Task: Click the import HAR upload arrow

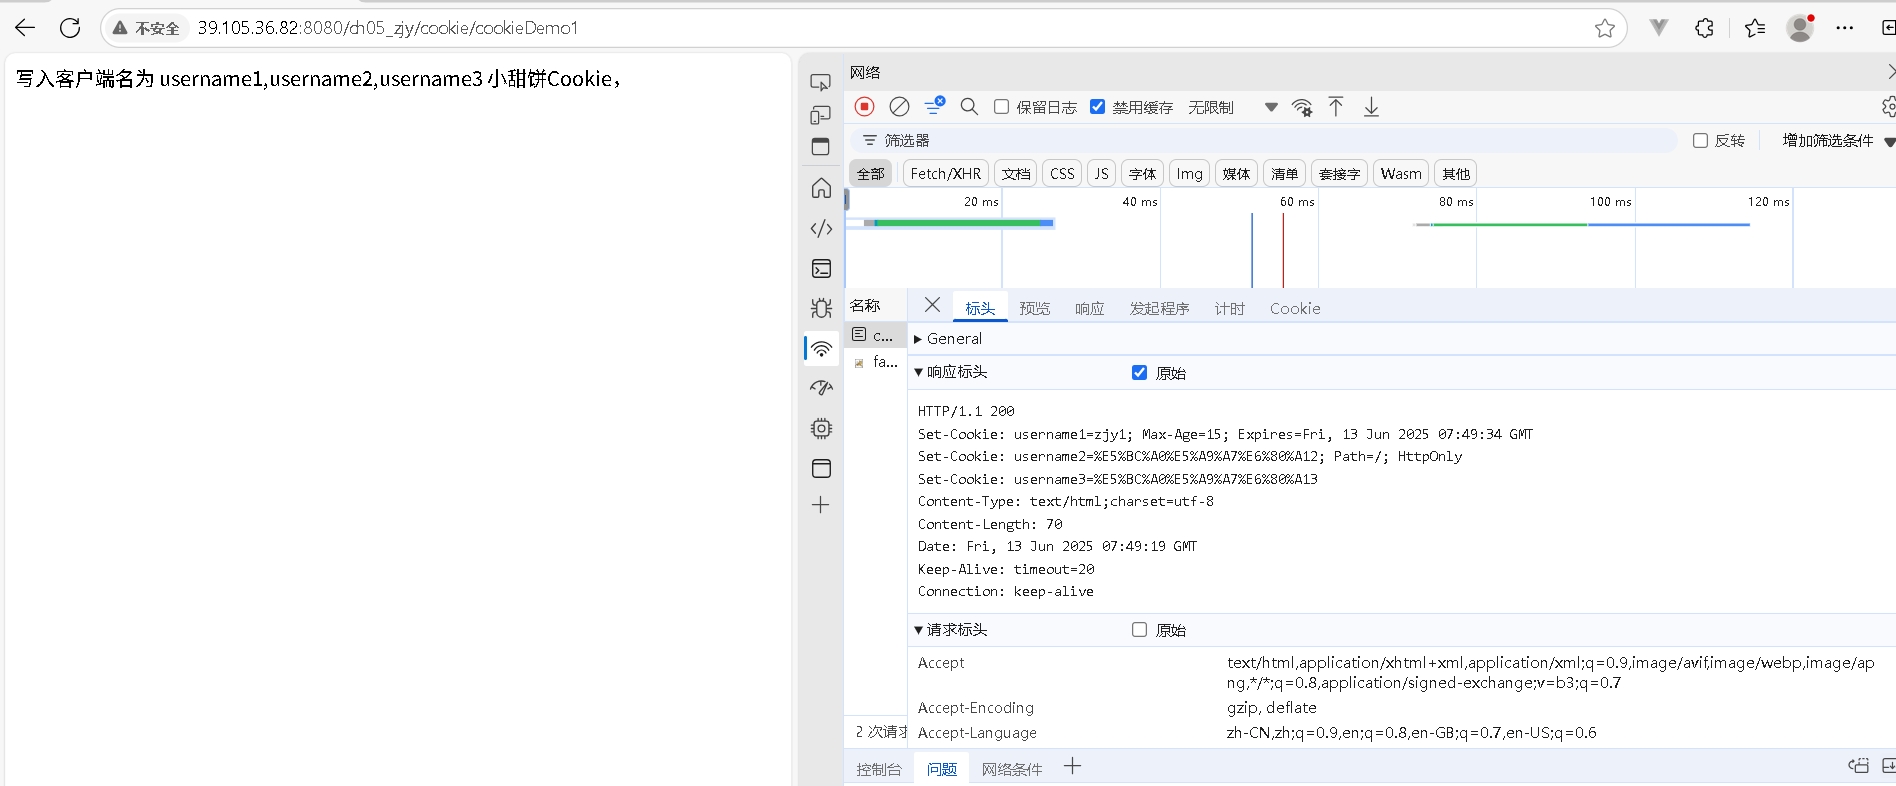Action: tap(1336, 107)
